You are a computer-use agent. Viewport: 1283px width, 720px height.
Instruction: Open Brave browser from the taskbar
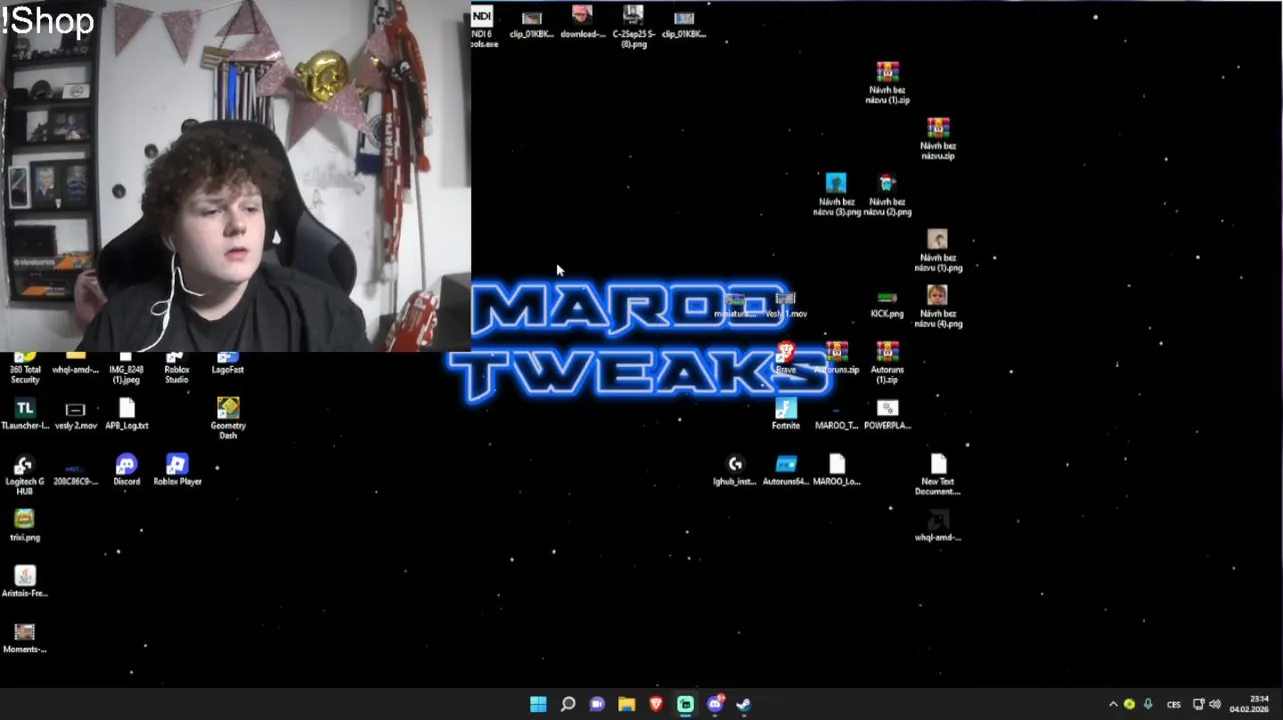click(x=656, y=704)
